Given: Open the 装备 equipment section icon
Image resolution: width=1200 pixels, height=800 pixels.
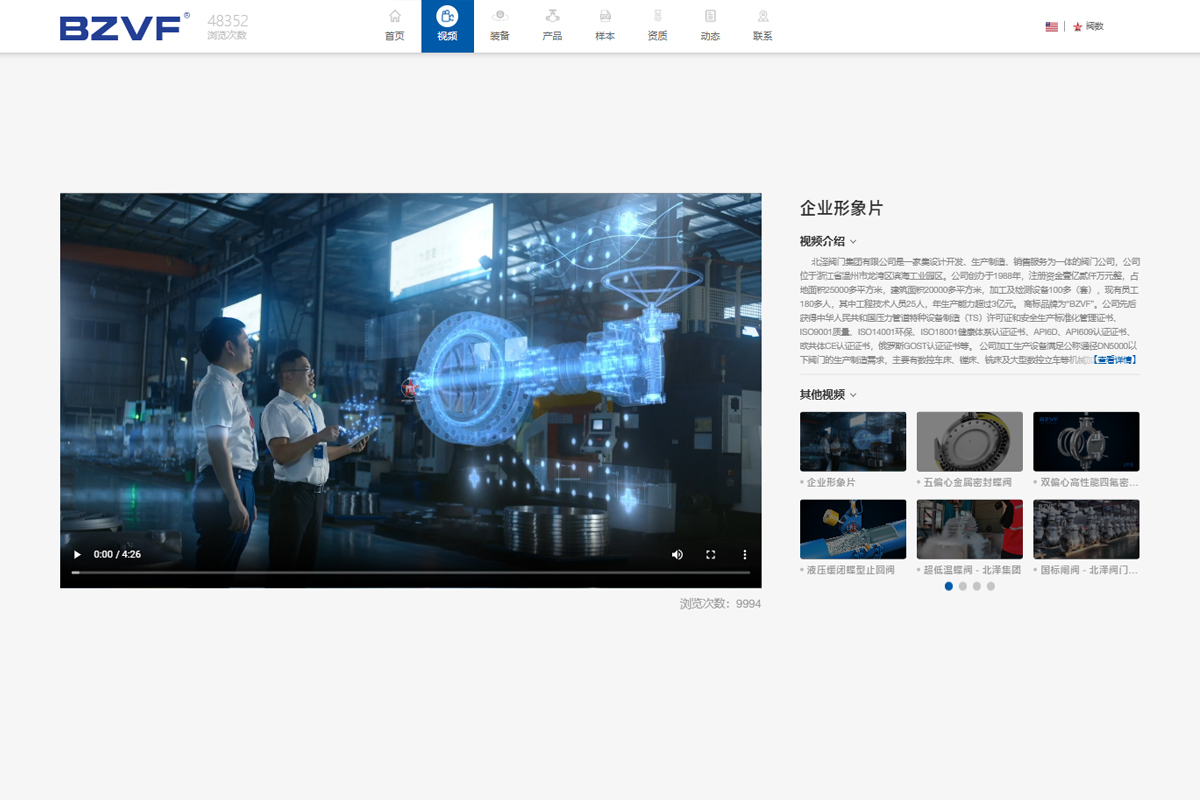Looking at the screenshot, I should pos(499,17).
